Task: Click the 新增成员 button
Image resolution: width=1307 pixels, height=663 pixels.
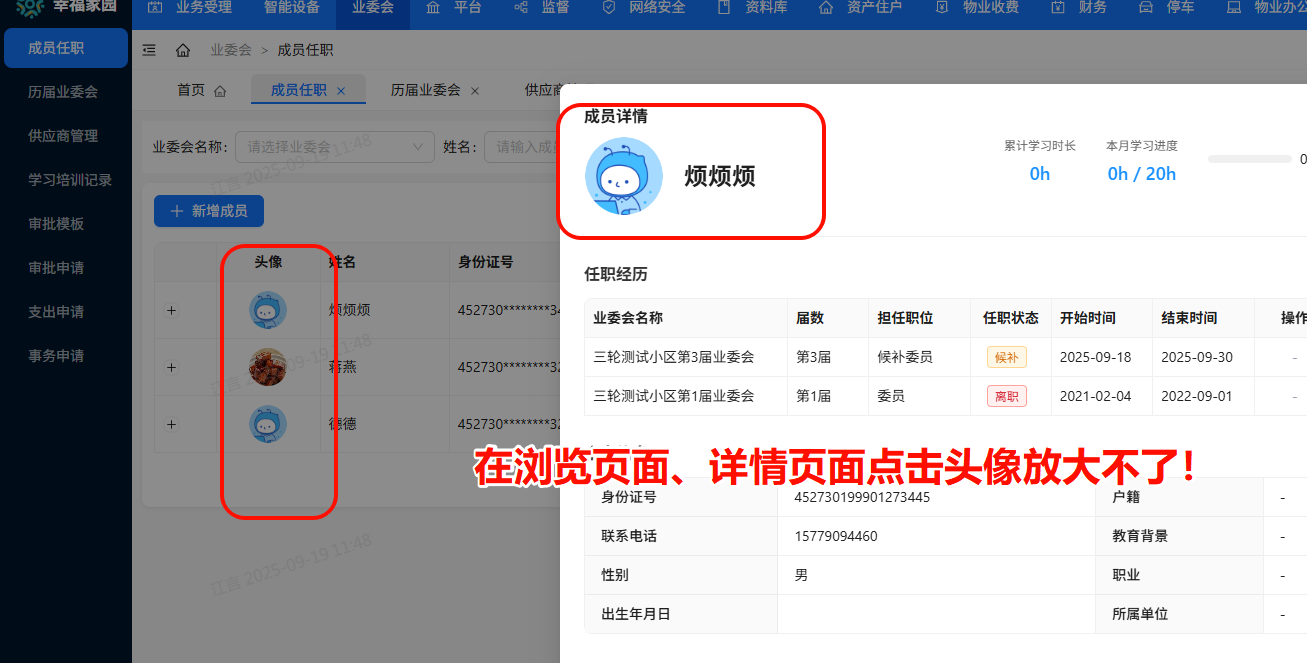Action: [x=208, y=211]
